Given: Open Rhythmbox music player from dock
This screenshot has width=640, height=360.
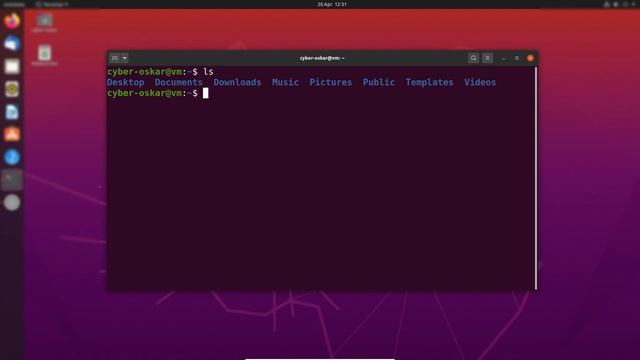Looking at the screenshot, I should click(12, 89).
